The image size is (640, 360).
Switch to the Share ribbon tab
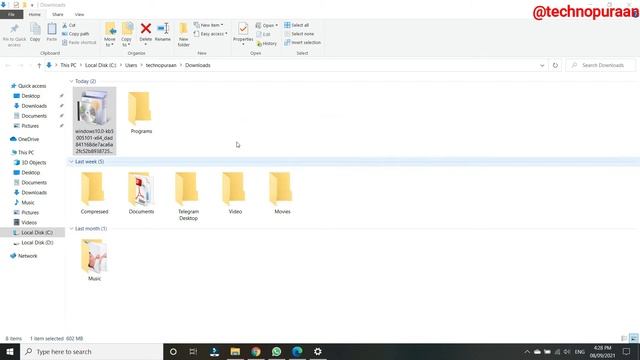(x=58, y=14)
